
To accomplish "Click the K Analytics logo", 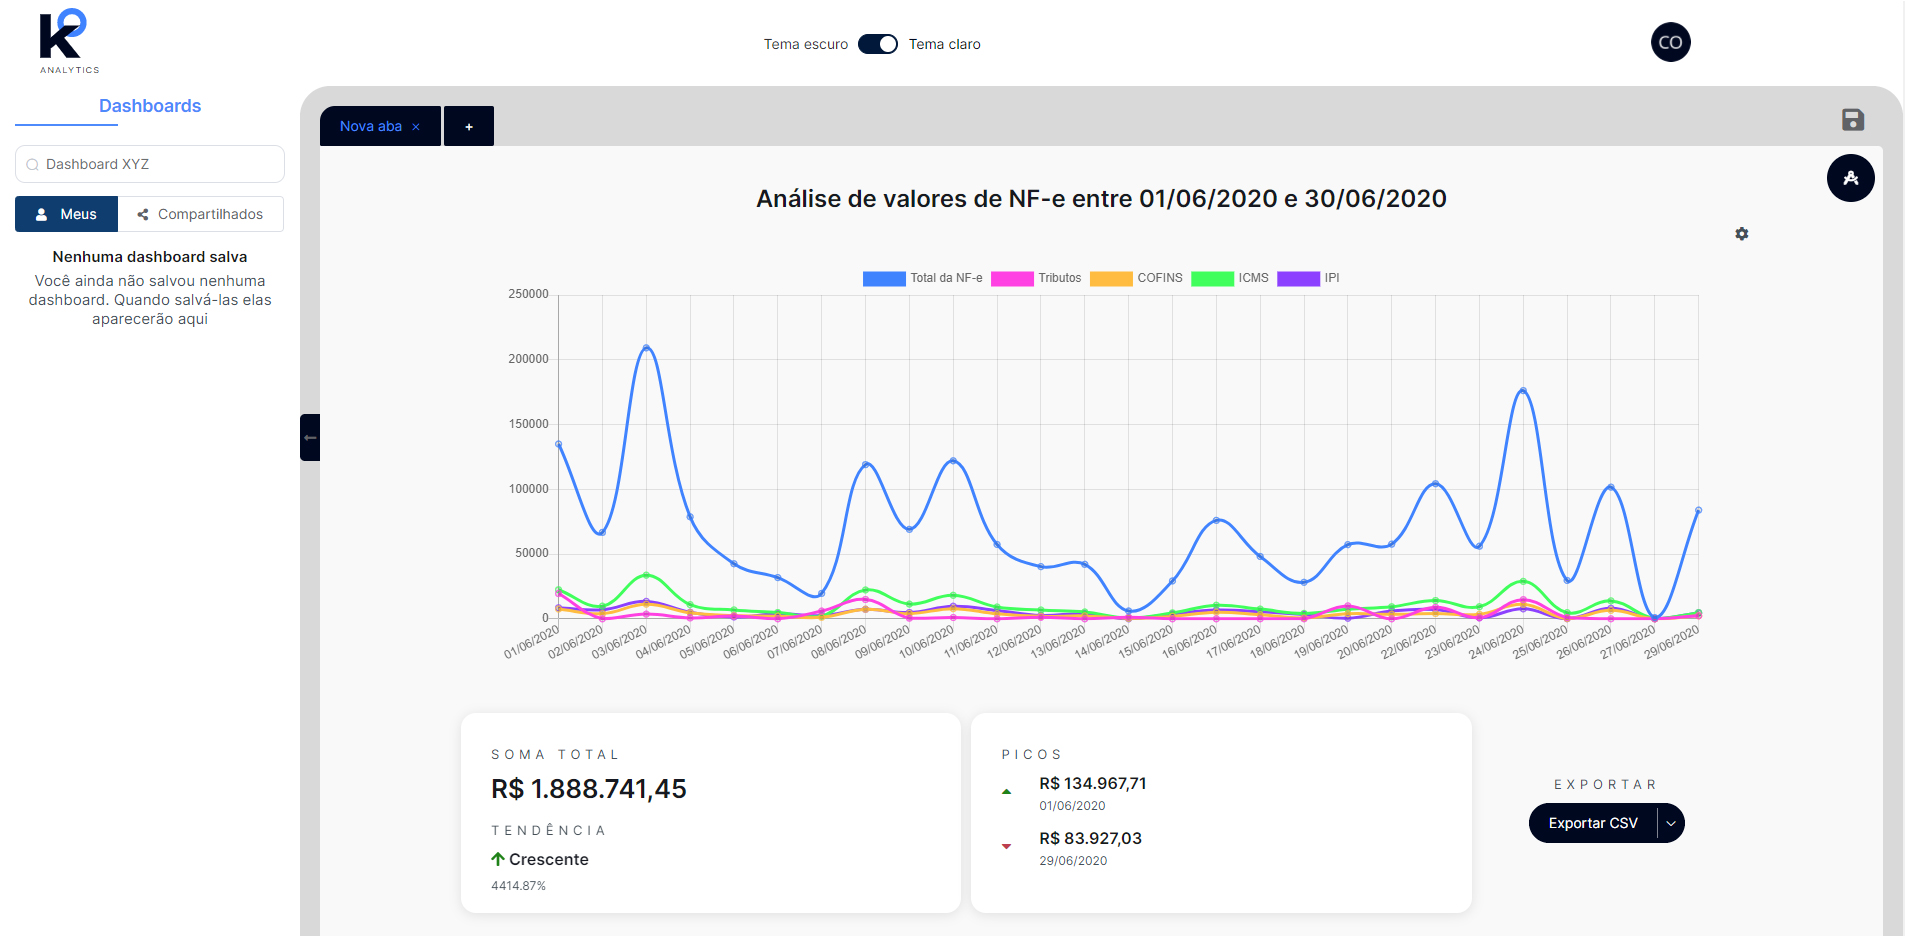I will 68,41.
